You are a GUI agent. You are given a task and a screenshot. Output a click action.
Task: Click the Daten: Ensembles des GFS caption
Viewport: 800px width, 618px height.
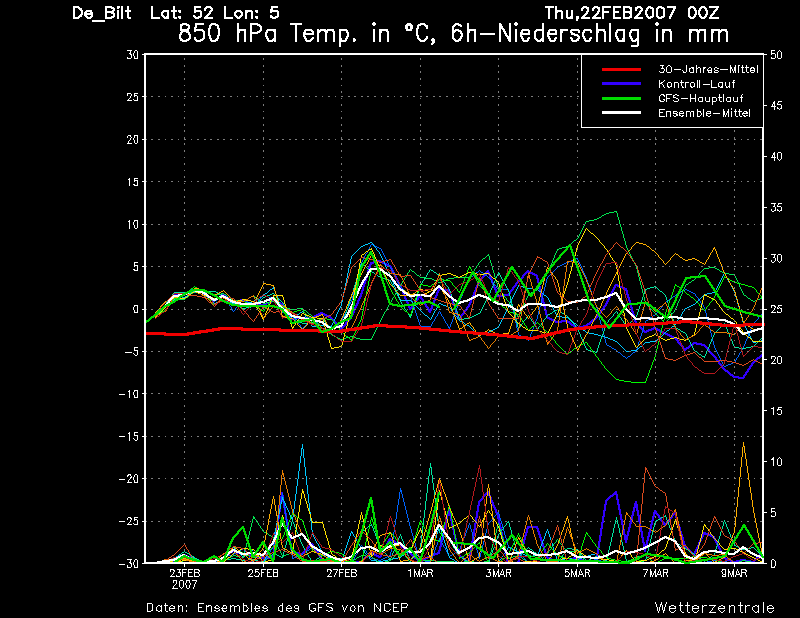[277, 607]
